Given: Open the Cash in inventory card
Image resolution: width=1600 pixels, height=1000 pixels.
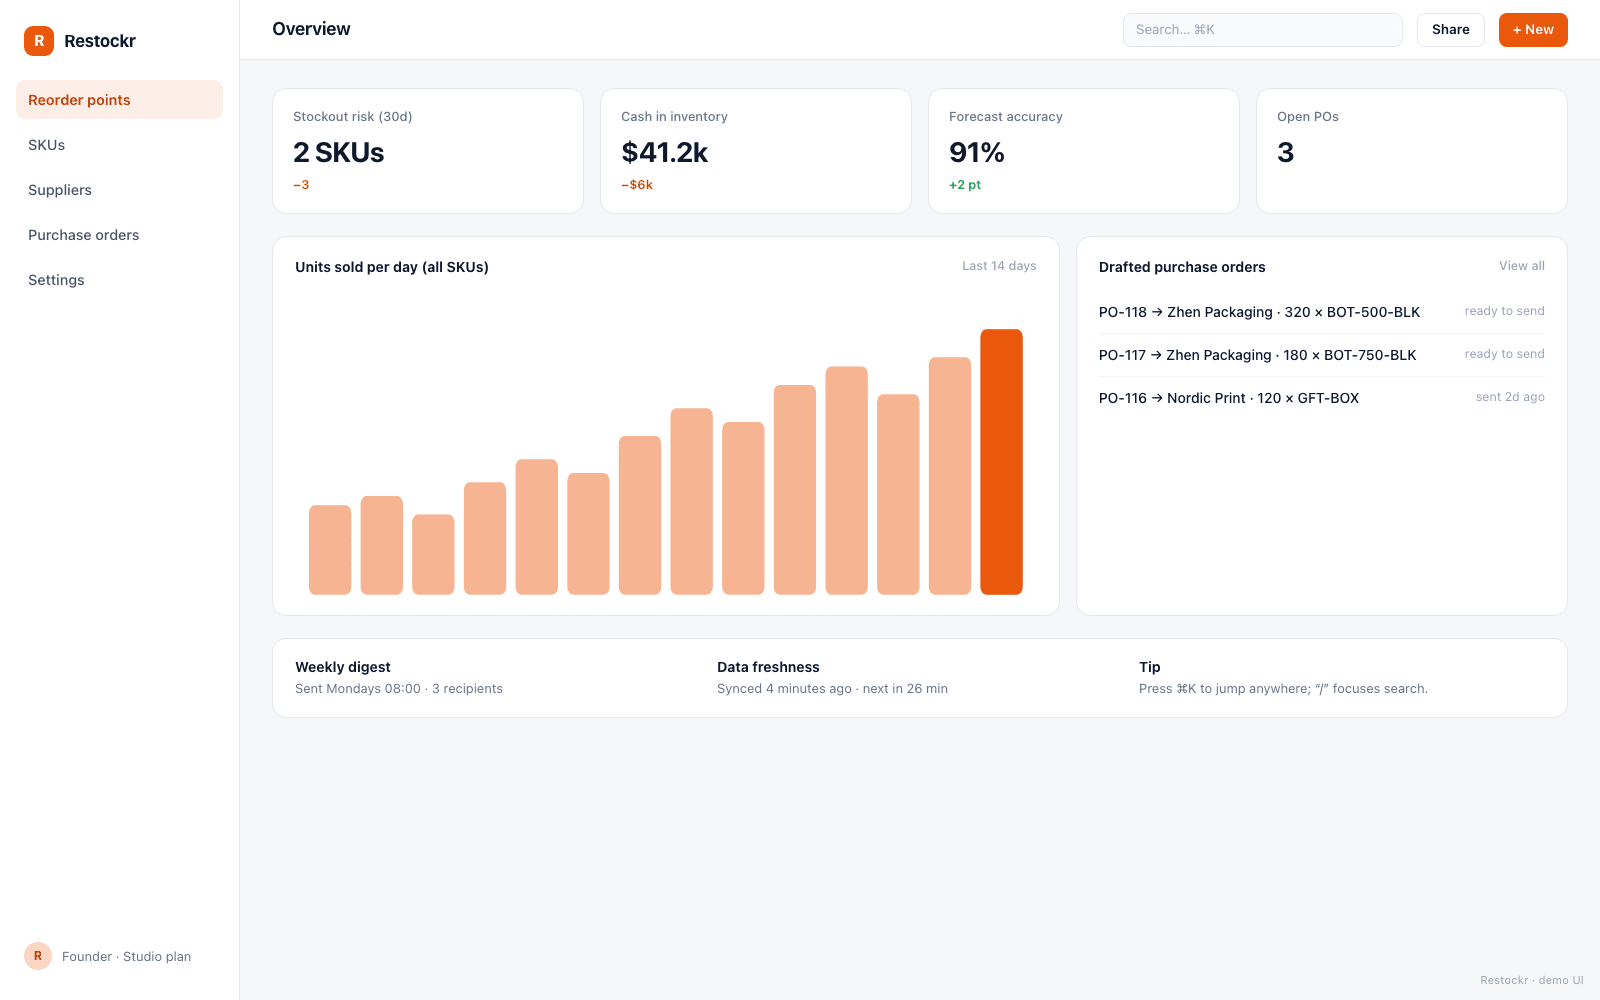Looking at the screenshot, I should tap(756, 151).
